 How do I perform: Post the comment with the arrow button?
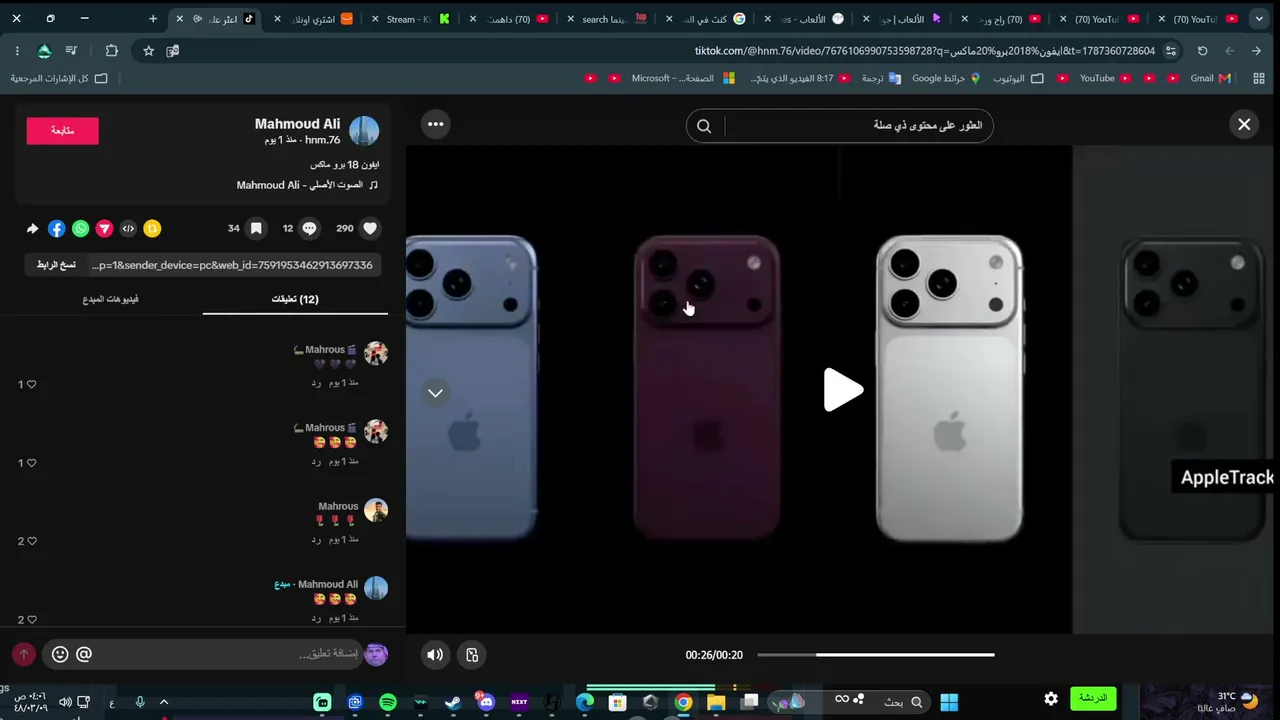click(x=23, y=654)
